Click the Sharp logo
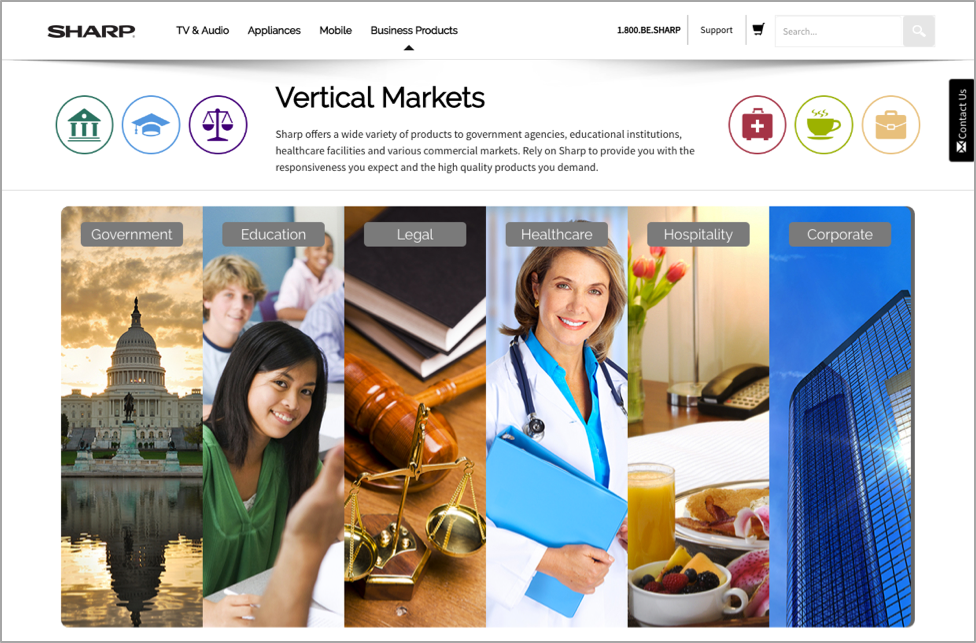 coord(92,31)
